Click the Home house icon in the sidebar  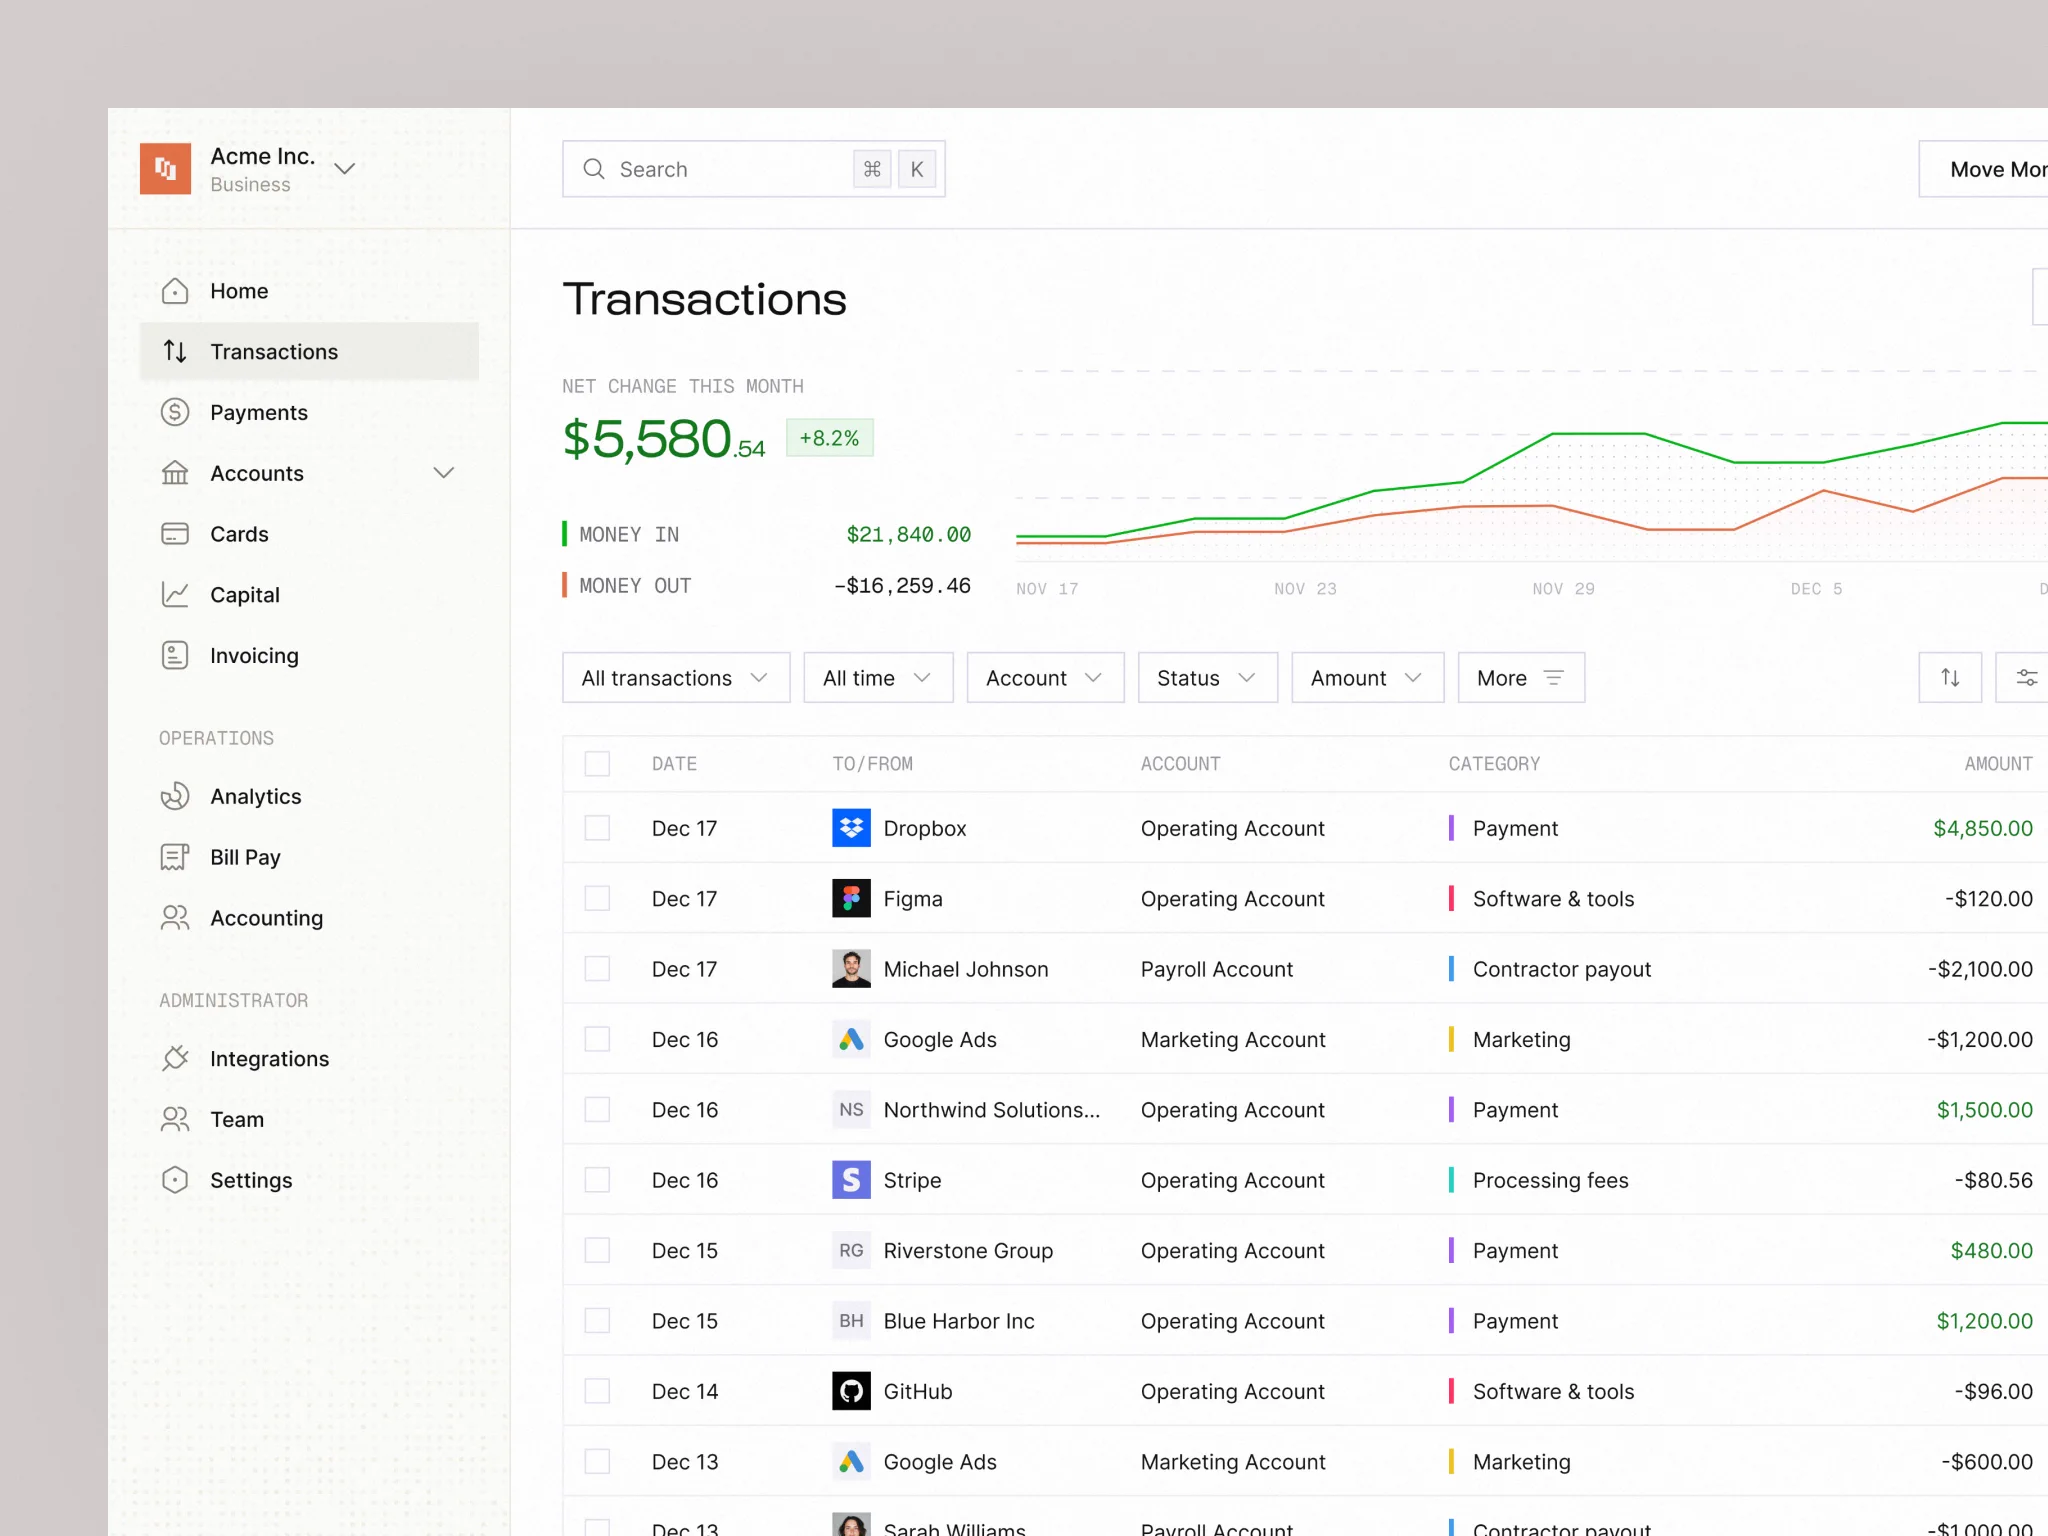[175, 291]
